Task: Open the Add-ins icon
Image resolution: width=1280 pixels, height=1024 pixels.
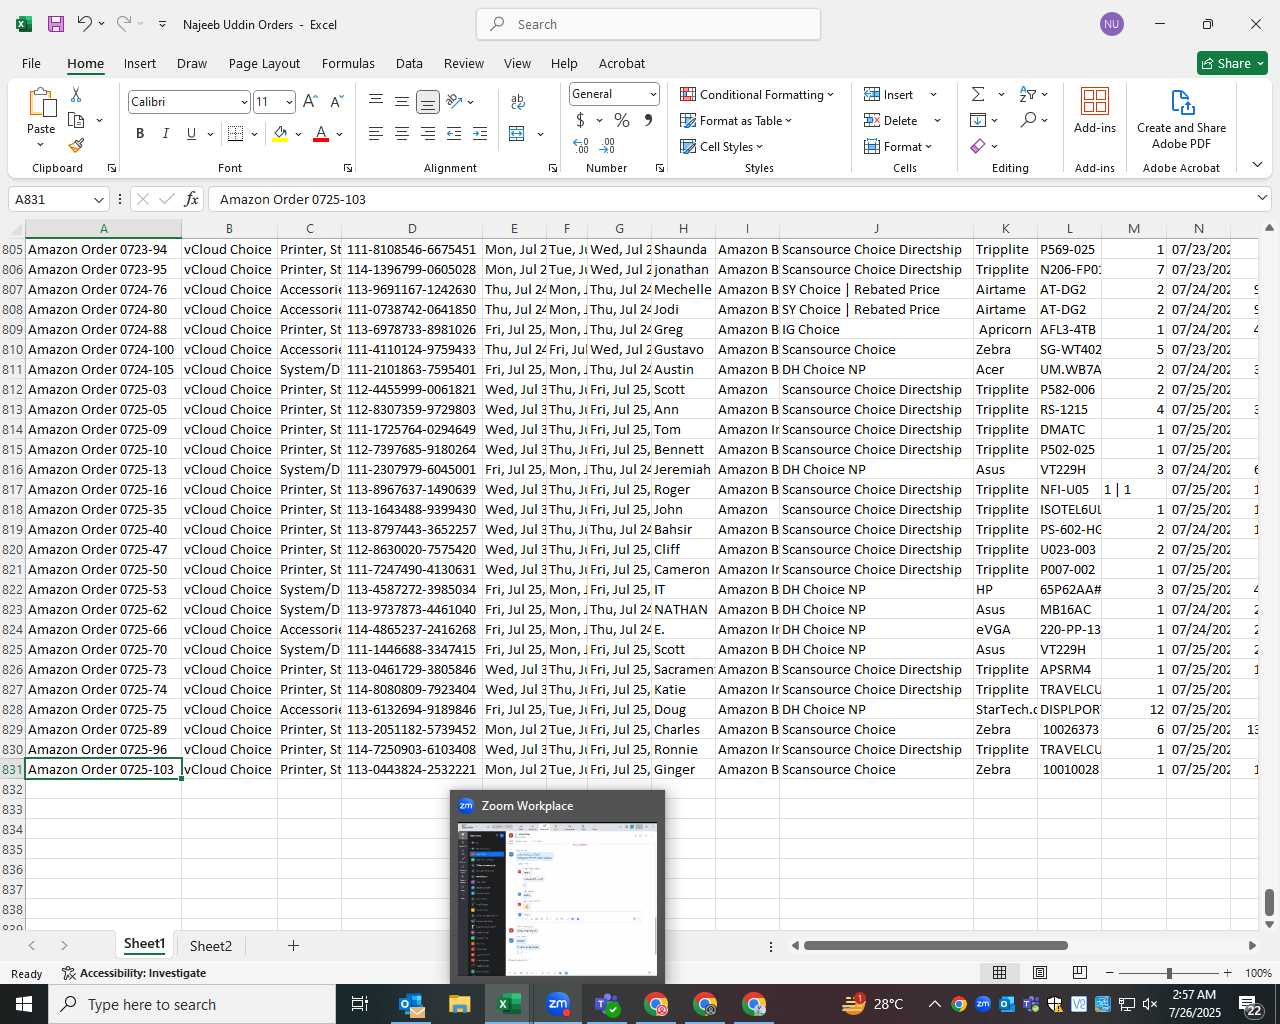Action: (1095, 101)
